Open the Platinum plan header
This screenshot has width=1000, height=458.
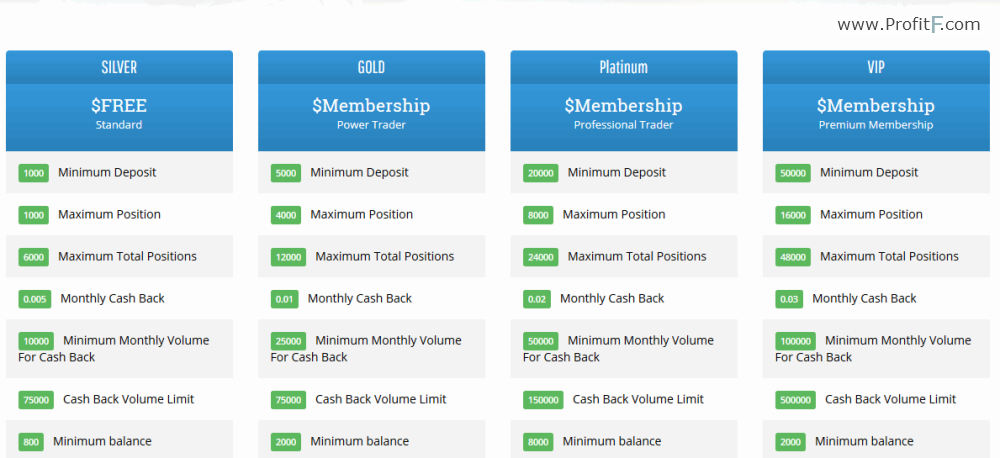pyautogui.click(x=624, y=67)
